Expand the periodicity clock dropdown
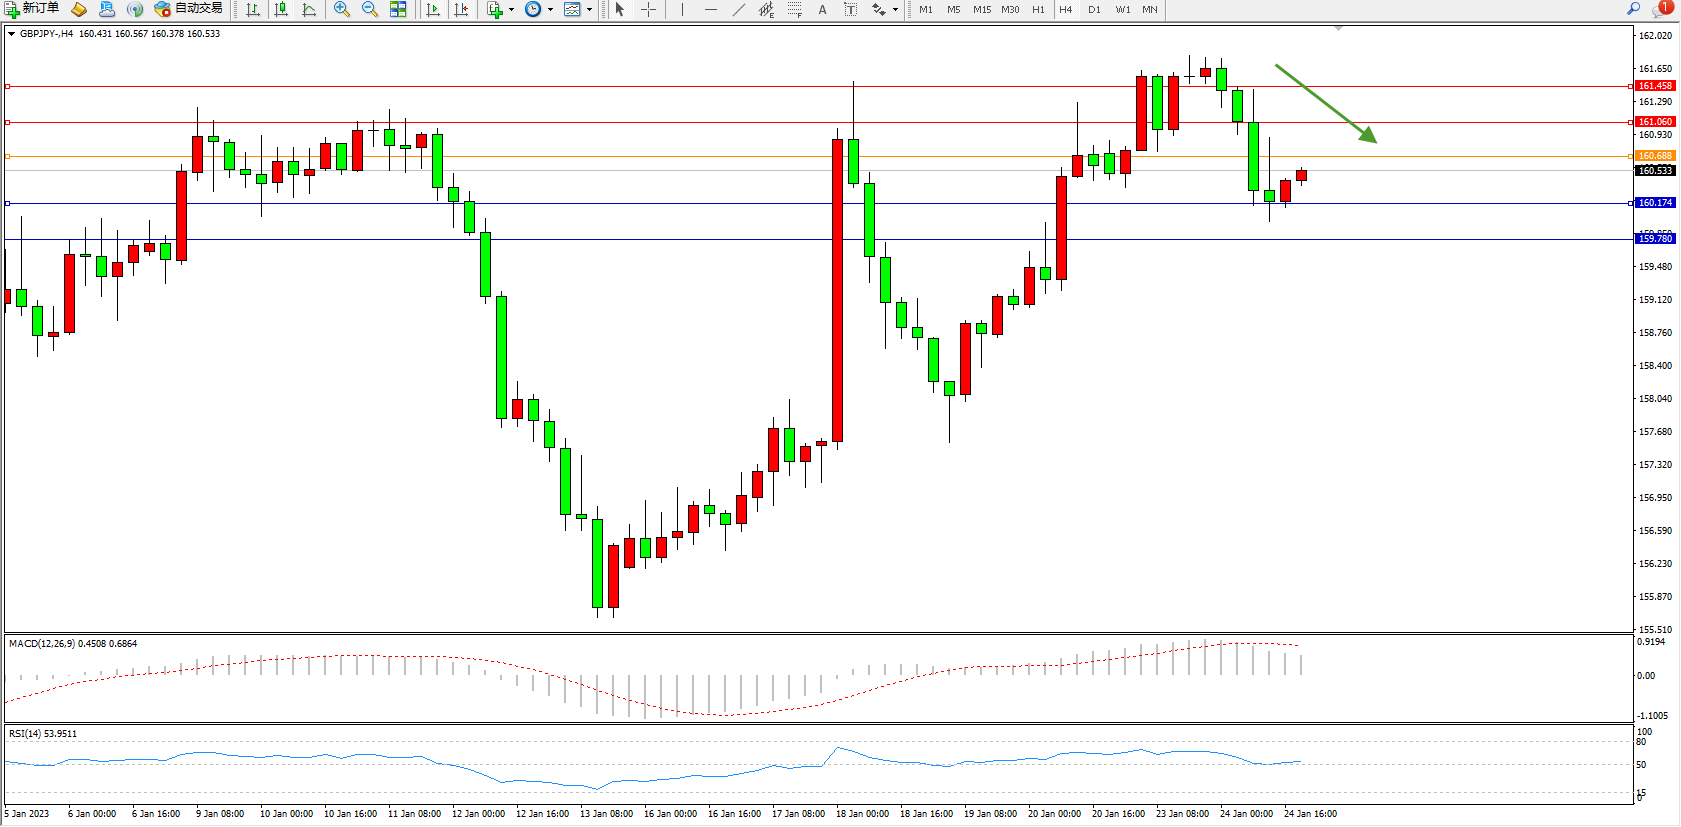This screenshot has height=827, width=1681. pos(550,9)
